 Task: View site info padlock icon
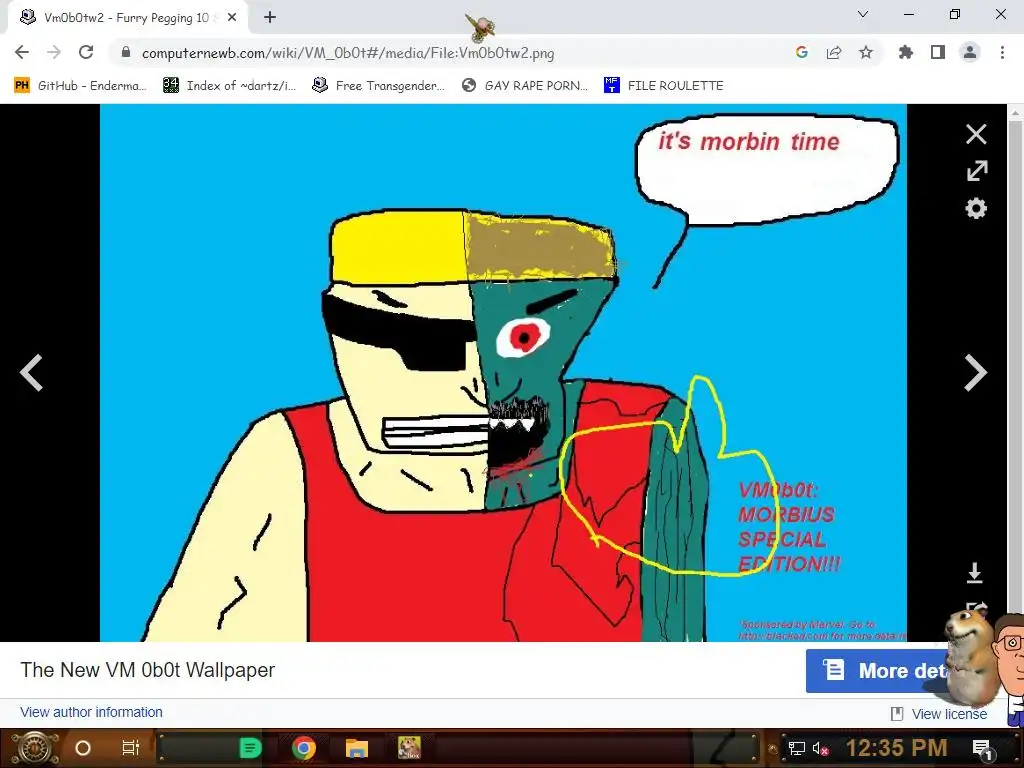click(125, 52)
